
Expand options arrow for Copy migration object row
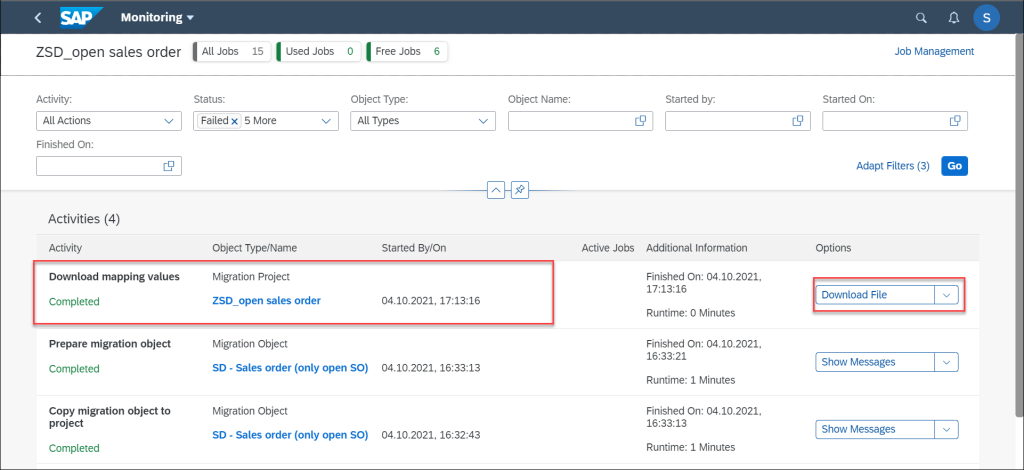click(946, 429)
